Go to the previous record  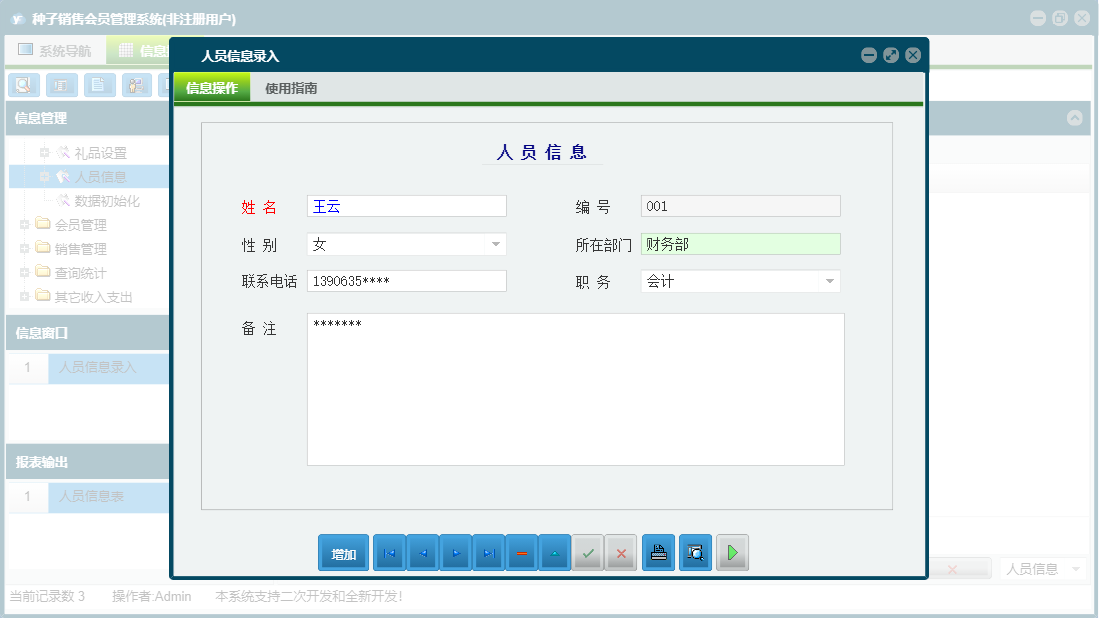pyautogui.click(x=422, y=553)
